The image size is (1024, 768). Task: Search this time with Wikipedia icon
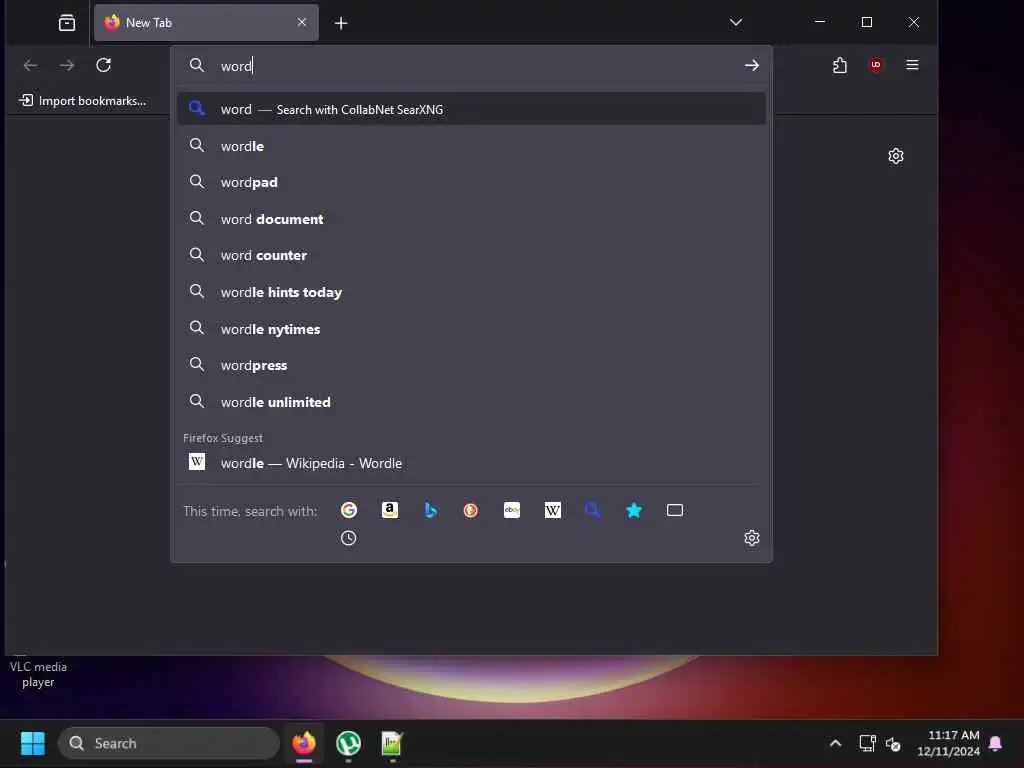tap(552, 510)
